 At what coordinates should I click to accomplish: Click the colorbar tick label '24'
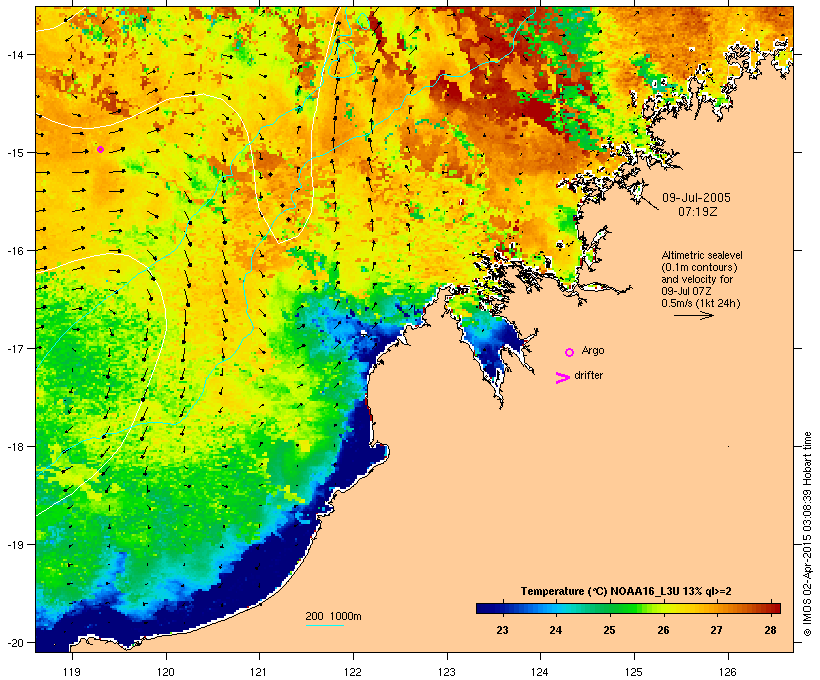point(555,630)
